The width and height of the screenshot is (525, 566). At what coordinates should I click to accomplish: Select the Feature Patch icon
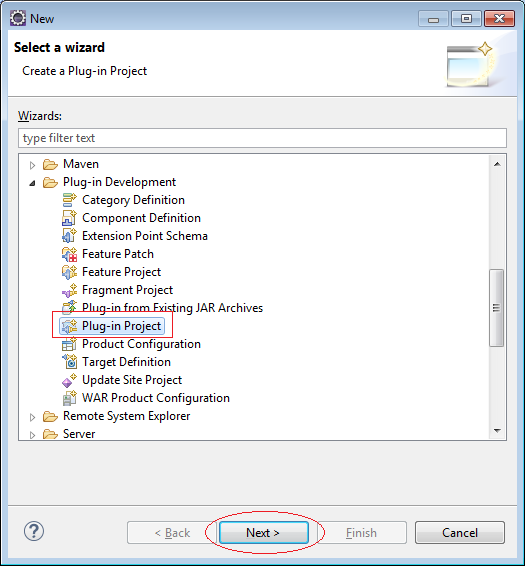click(69, 254)
